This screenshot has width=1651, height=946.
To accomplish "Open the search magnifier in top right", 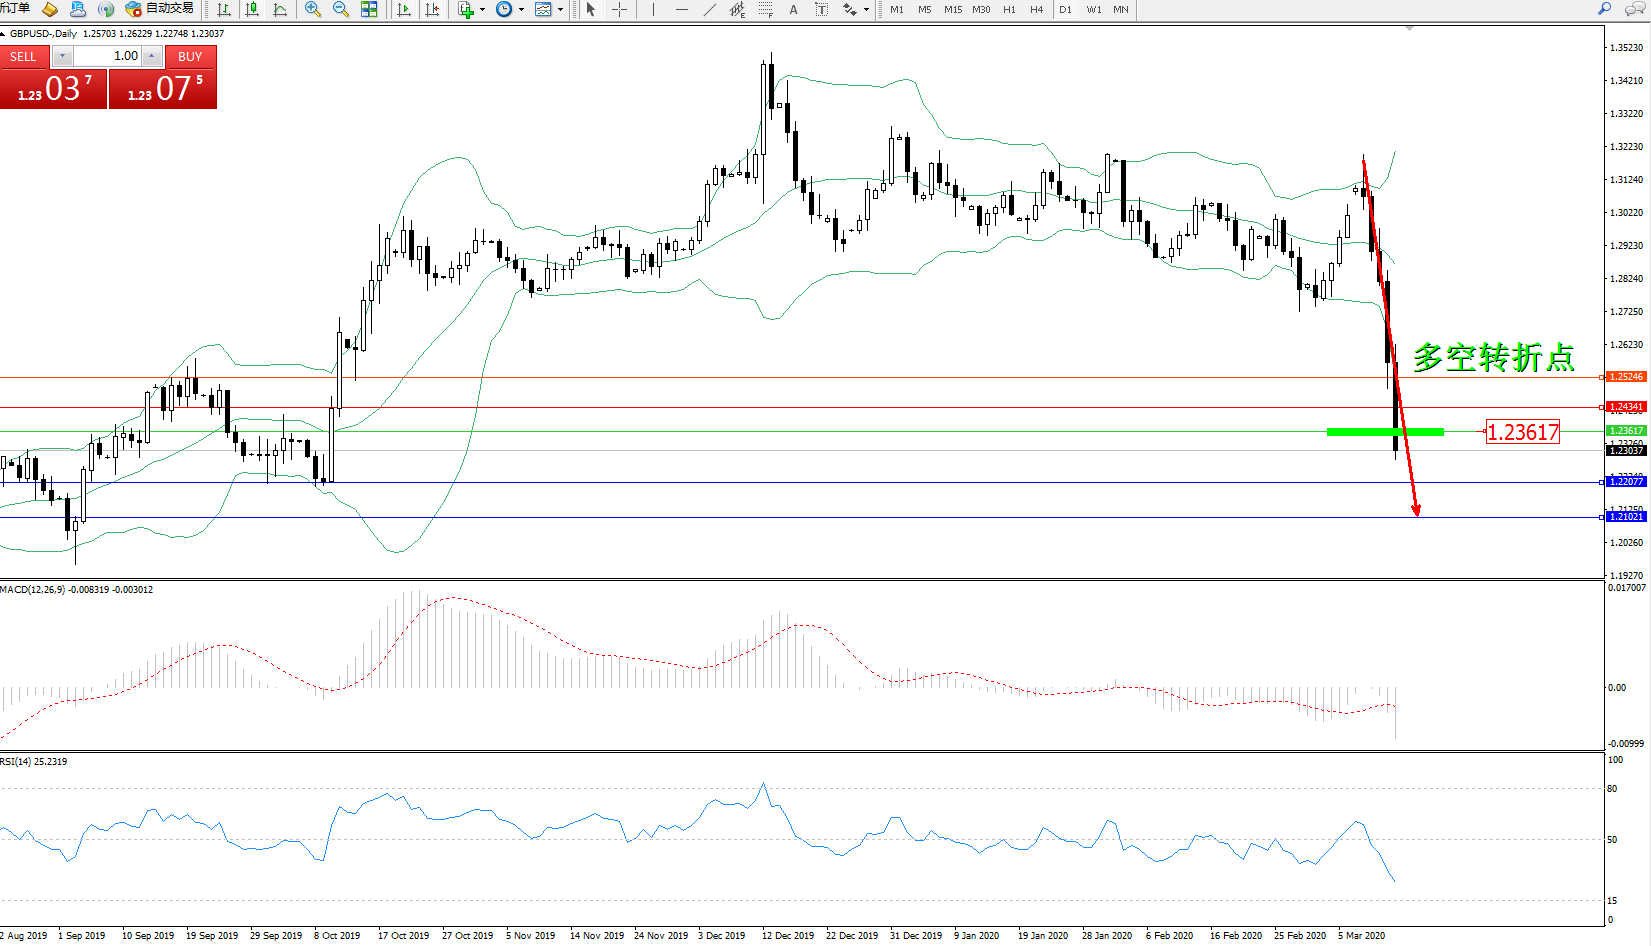I will point(1605,9).
